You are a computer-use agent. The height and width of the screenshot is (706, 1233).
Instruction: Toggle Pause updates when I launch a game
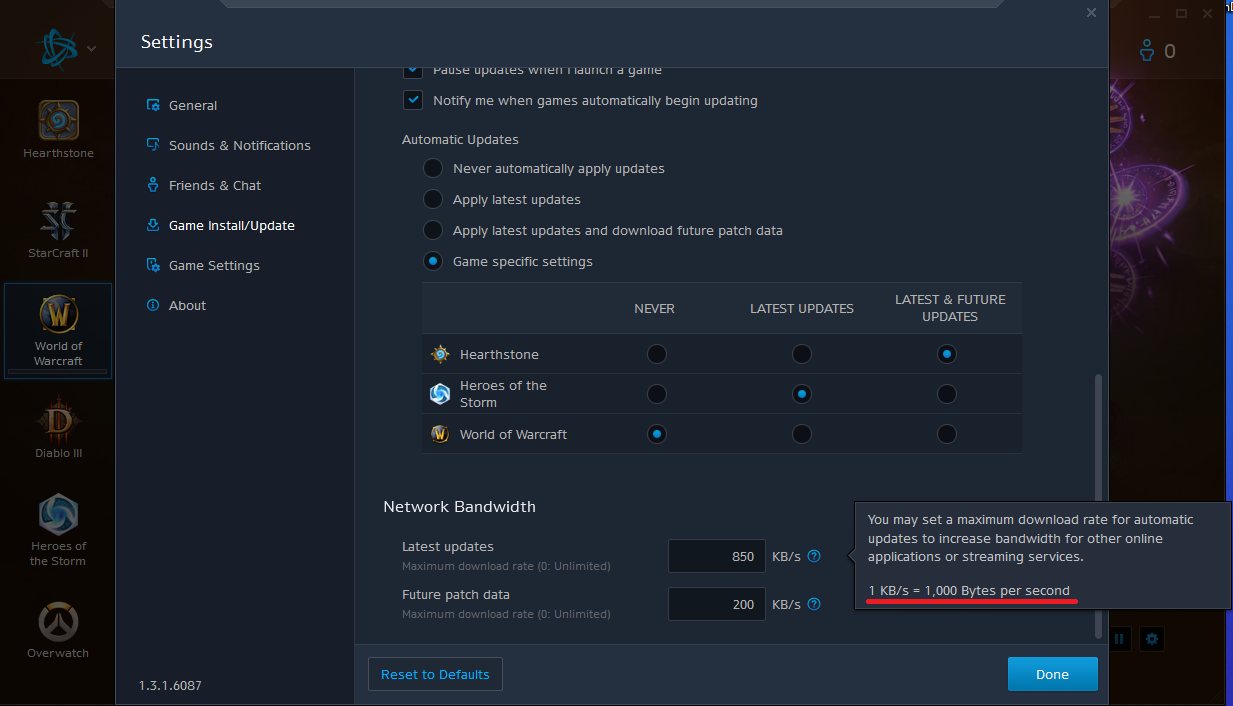coord(413,71)
